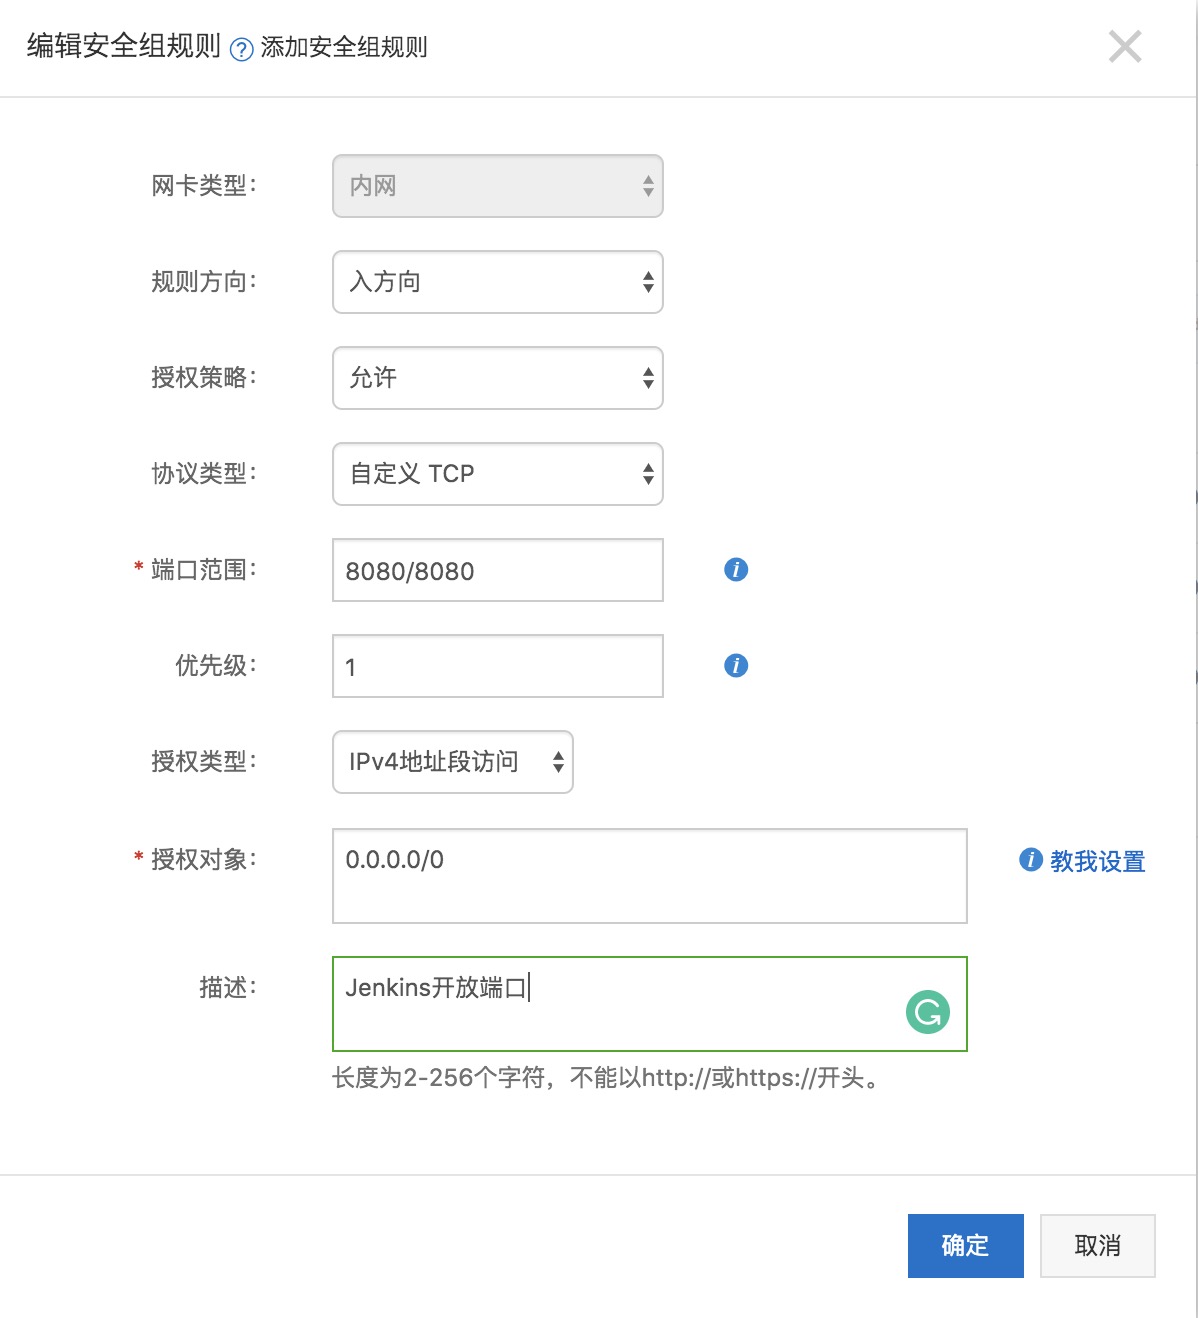
Task: Click the 编辑安全组规则 dialog title
Action: 124,46
